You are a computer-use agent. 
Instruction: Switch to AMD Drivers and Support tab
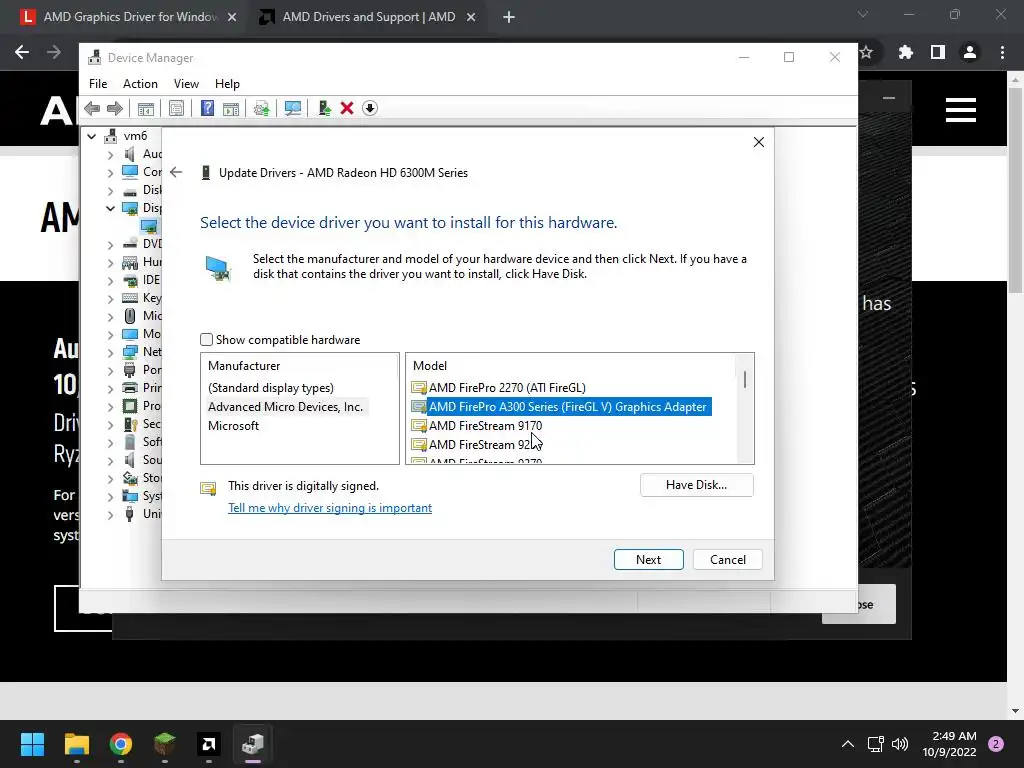pos(368,17)
